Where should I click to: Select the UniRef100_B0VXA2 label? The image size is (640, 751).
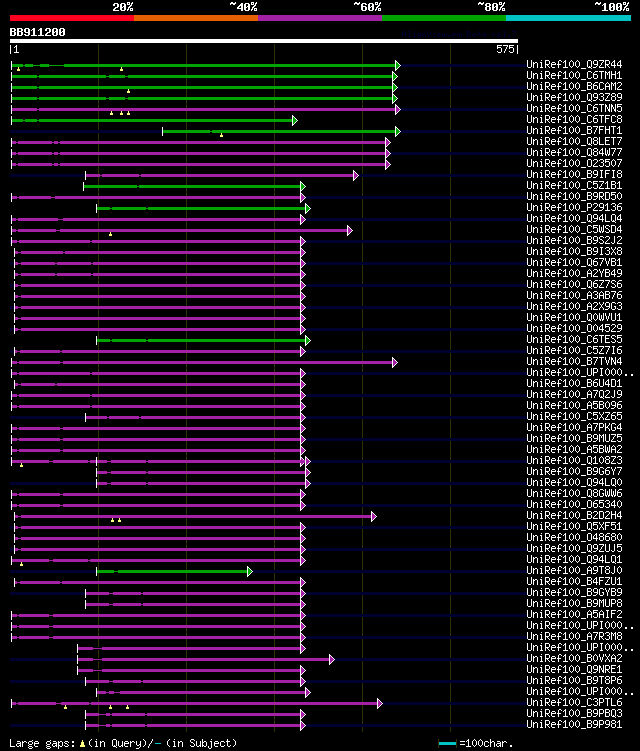(574, 659)
